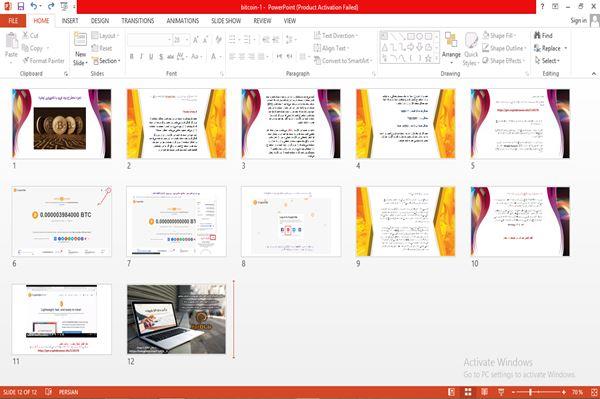
Task: Click the zoom in plus button
Action: pyautogui.click(x=564, y=392)
